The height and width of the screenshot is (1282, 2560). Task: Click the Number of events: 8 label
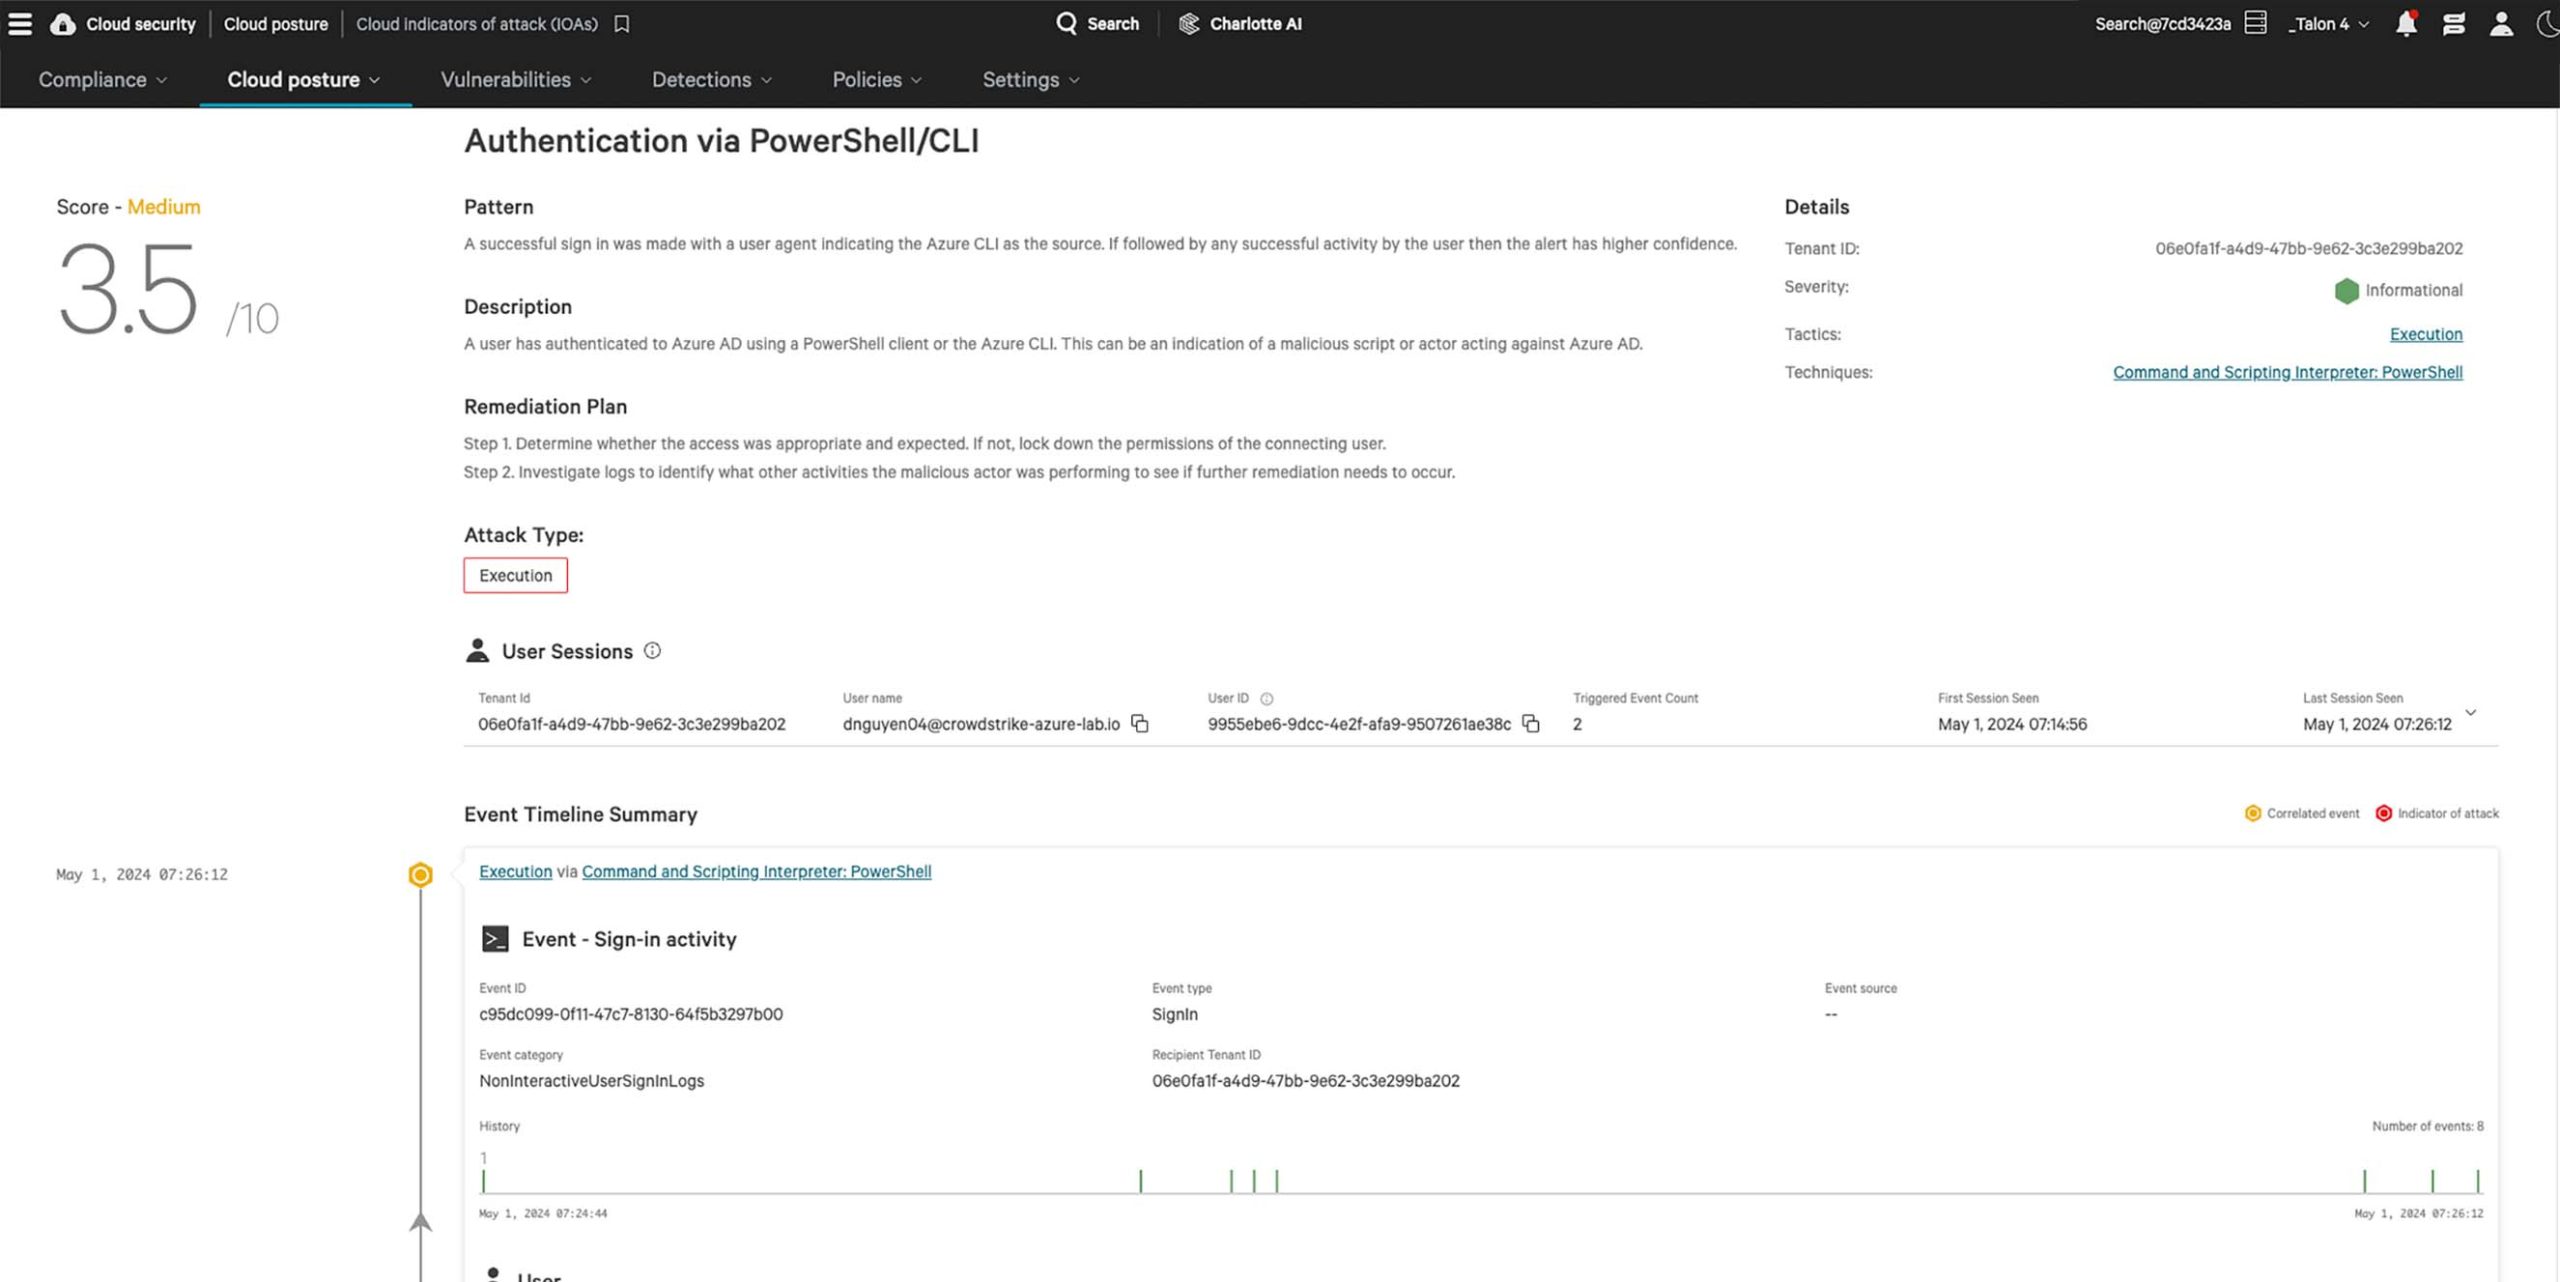click(x=2427, y=1126)
